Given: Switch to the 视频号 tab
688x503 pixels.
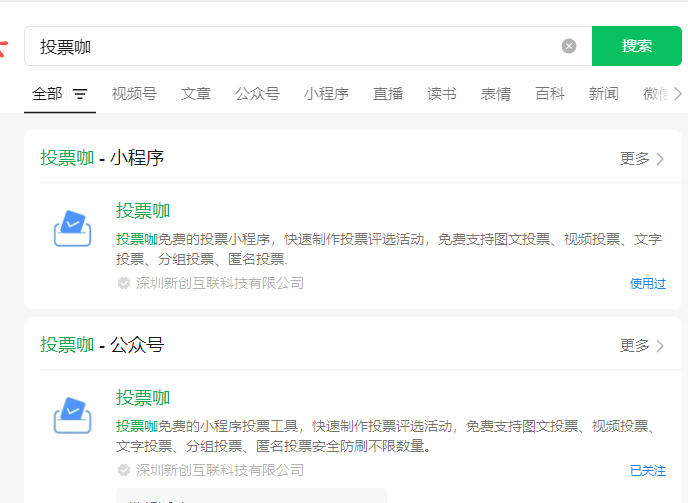Looking at the screenshot, I should pos(134,93).
